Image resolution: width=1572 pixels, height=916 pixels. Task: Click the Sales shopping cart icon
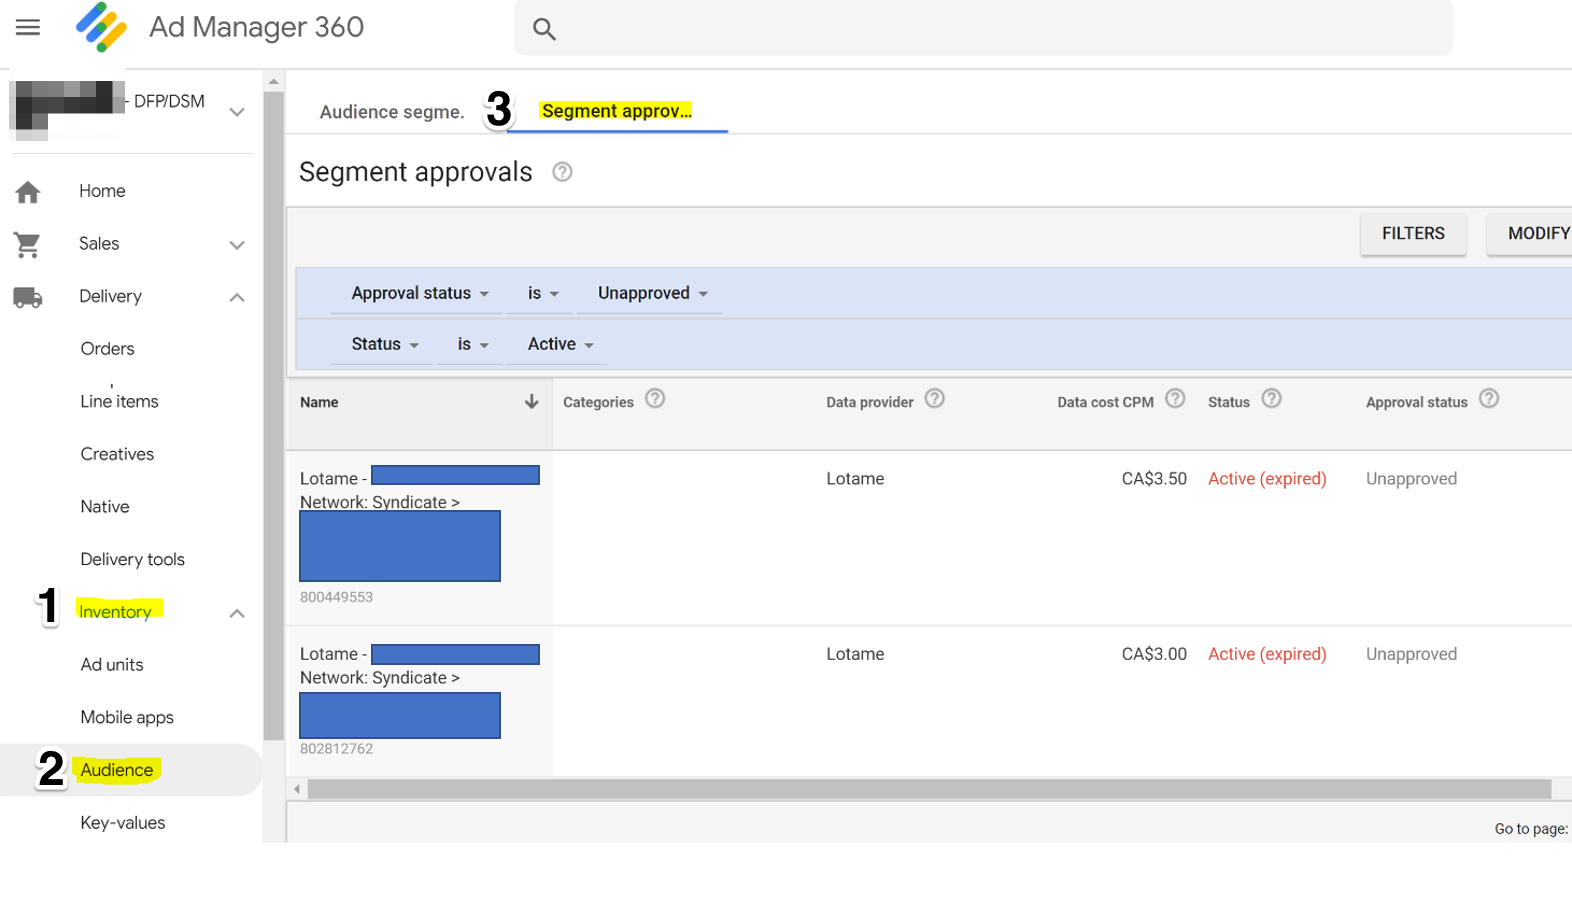click(x=27, y=244)
